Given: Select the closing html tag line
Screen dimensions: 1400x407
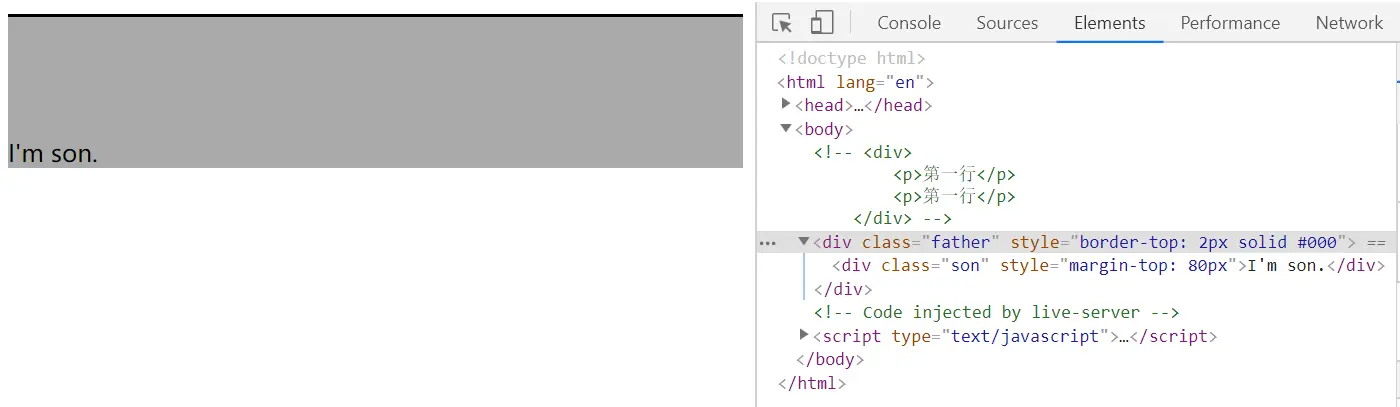Looking at the screenshot, I should pos(812,382).
